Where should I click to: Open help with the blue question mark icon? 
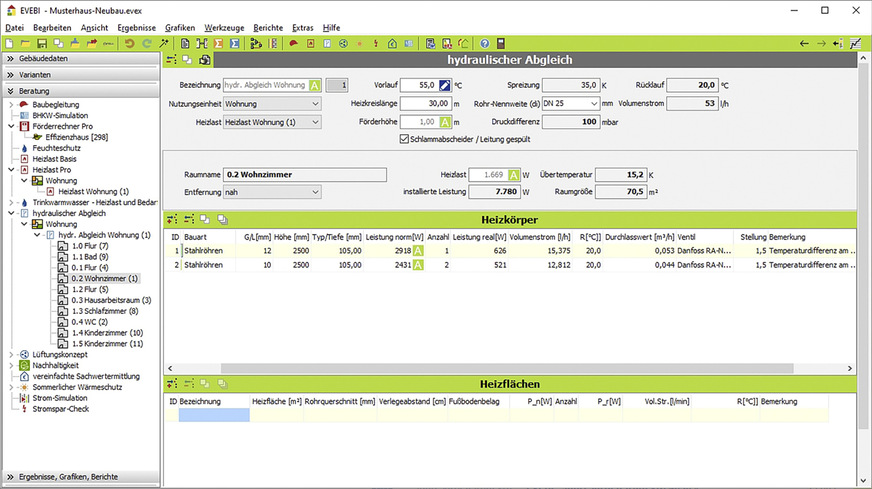(484, 43)
